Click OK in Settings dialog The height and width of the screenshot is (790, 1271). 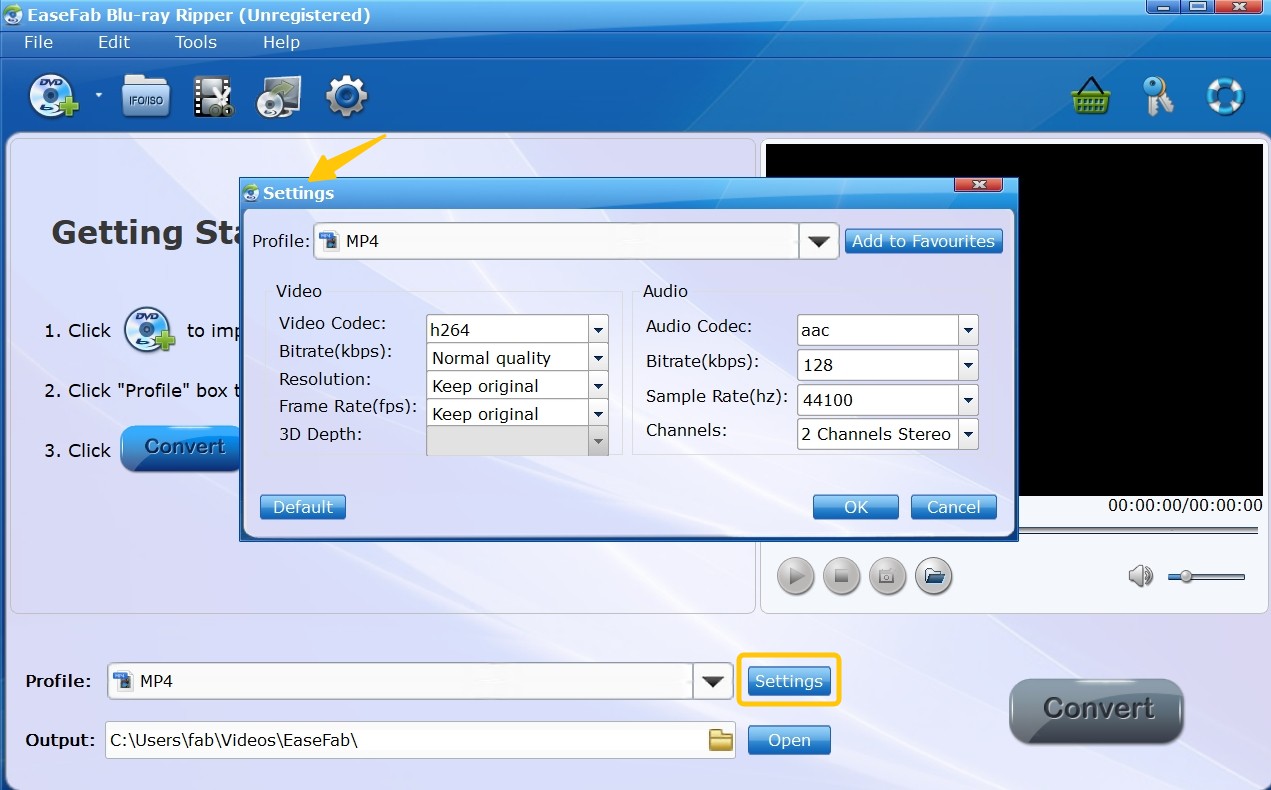[x=856, y=507]
